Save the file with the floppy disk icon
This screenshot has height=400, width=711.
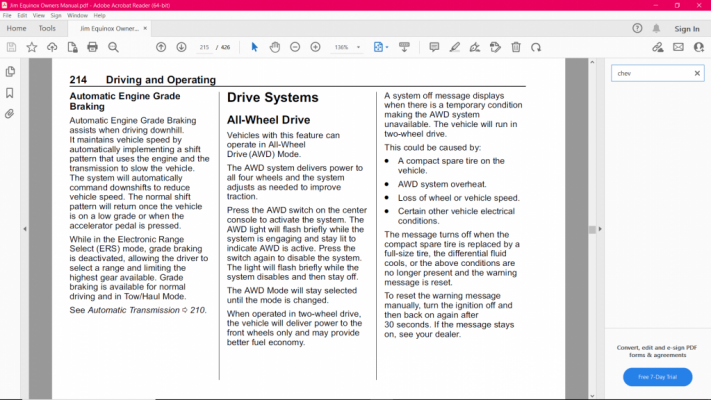[x=11, y=47]
